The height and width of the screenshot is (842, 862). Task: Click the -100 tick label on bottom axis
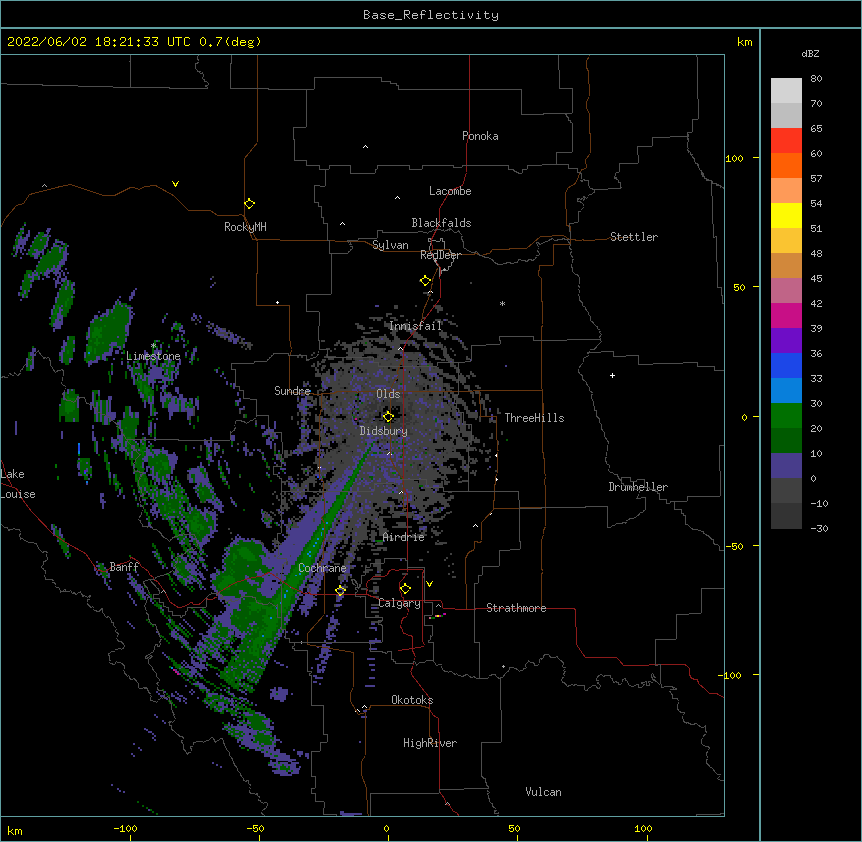125,828
